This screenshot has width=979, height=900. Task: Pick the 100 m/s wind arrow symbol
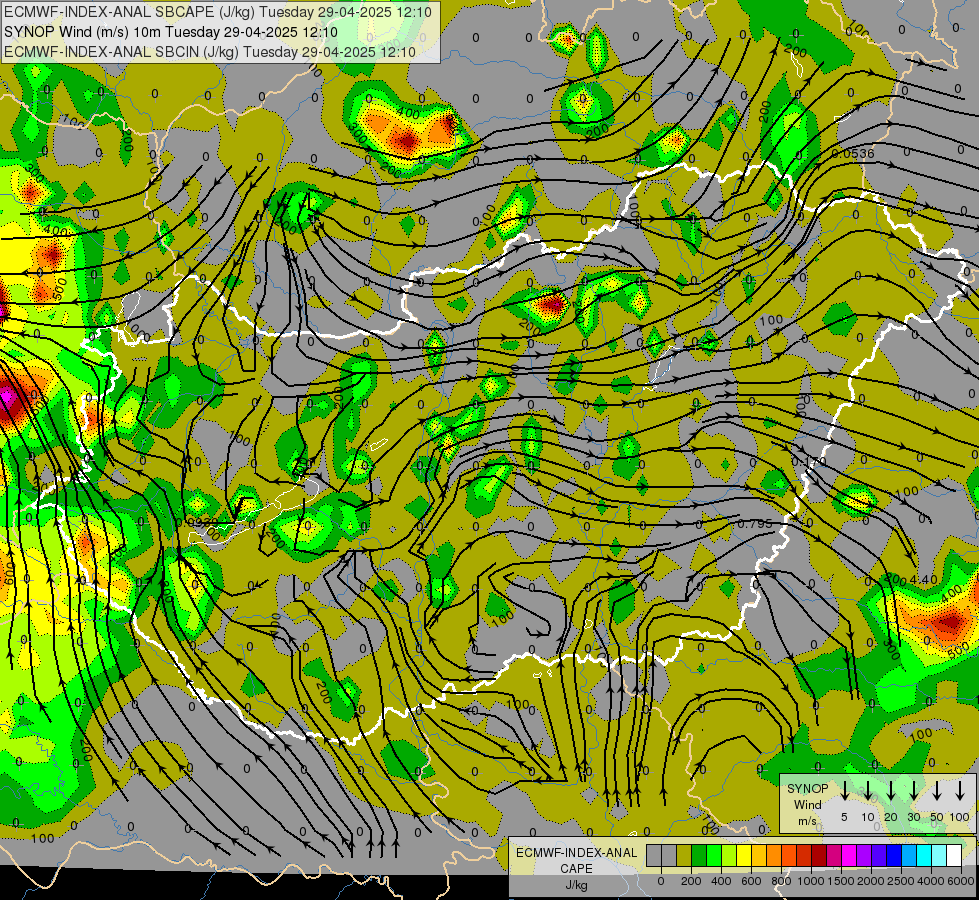click(x=960, y=790)
